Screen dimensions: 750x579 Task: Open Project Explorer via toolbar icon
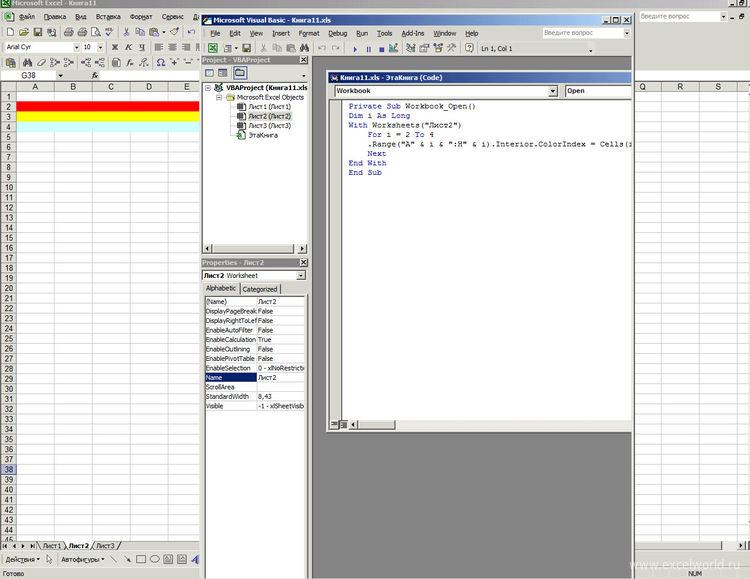[x=410, y=48]
